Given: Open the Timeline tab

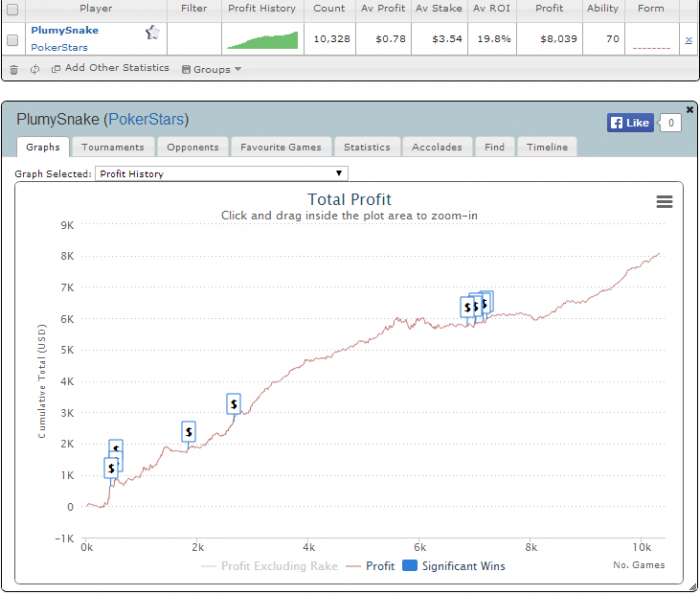Looking at the screenshot, I should pyautogui.click(x=547, y=147).
